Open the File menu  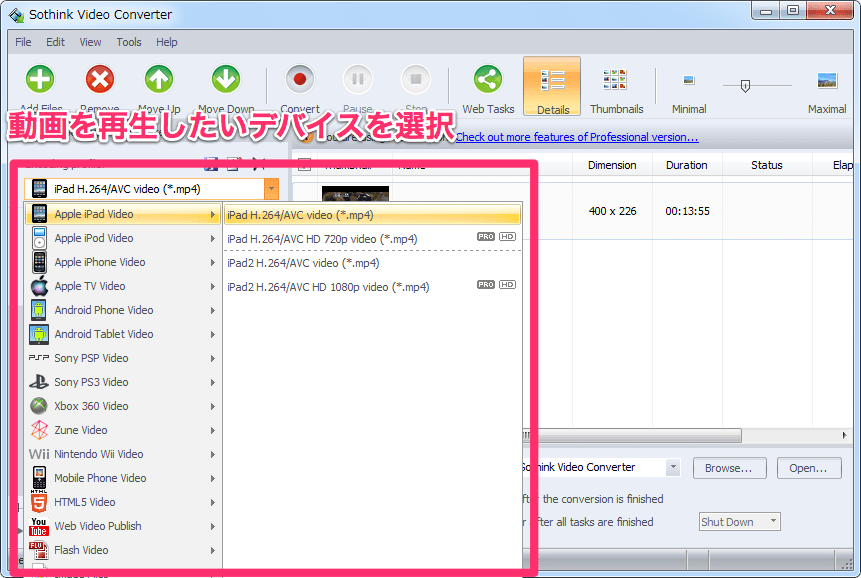pyautogui.click(x=22, y=42)
